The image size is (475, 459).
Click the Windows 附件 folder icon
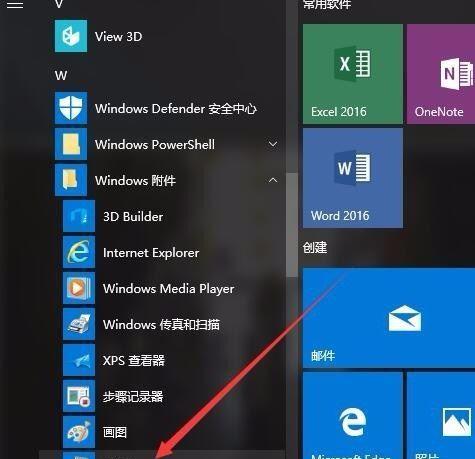71,180
